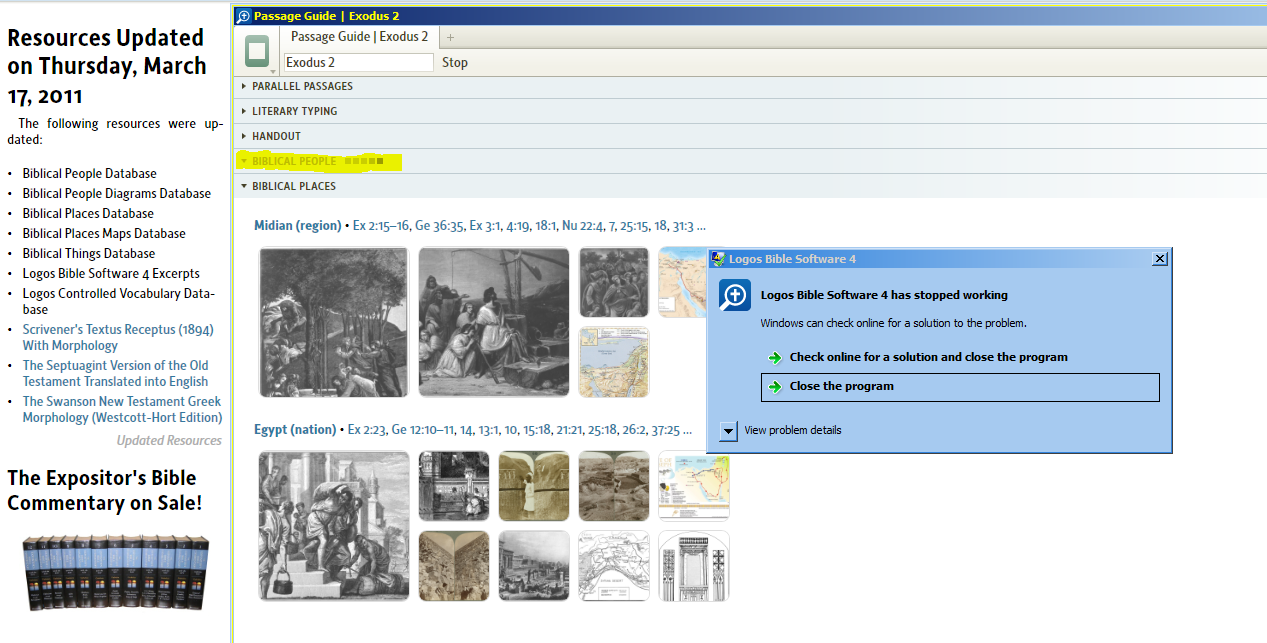
Task: Select Biblical Places Maps Database item
Action: coord(104,234)
